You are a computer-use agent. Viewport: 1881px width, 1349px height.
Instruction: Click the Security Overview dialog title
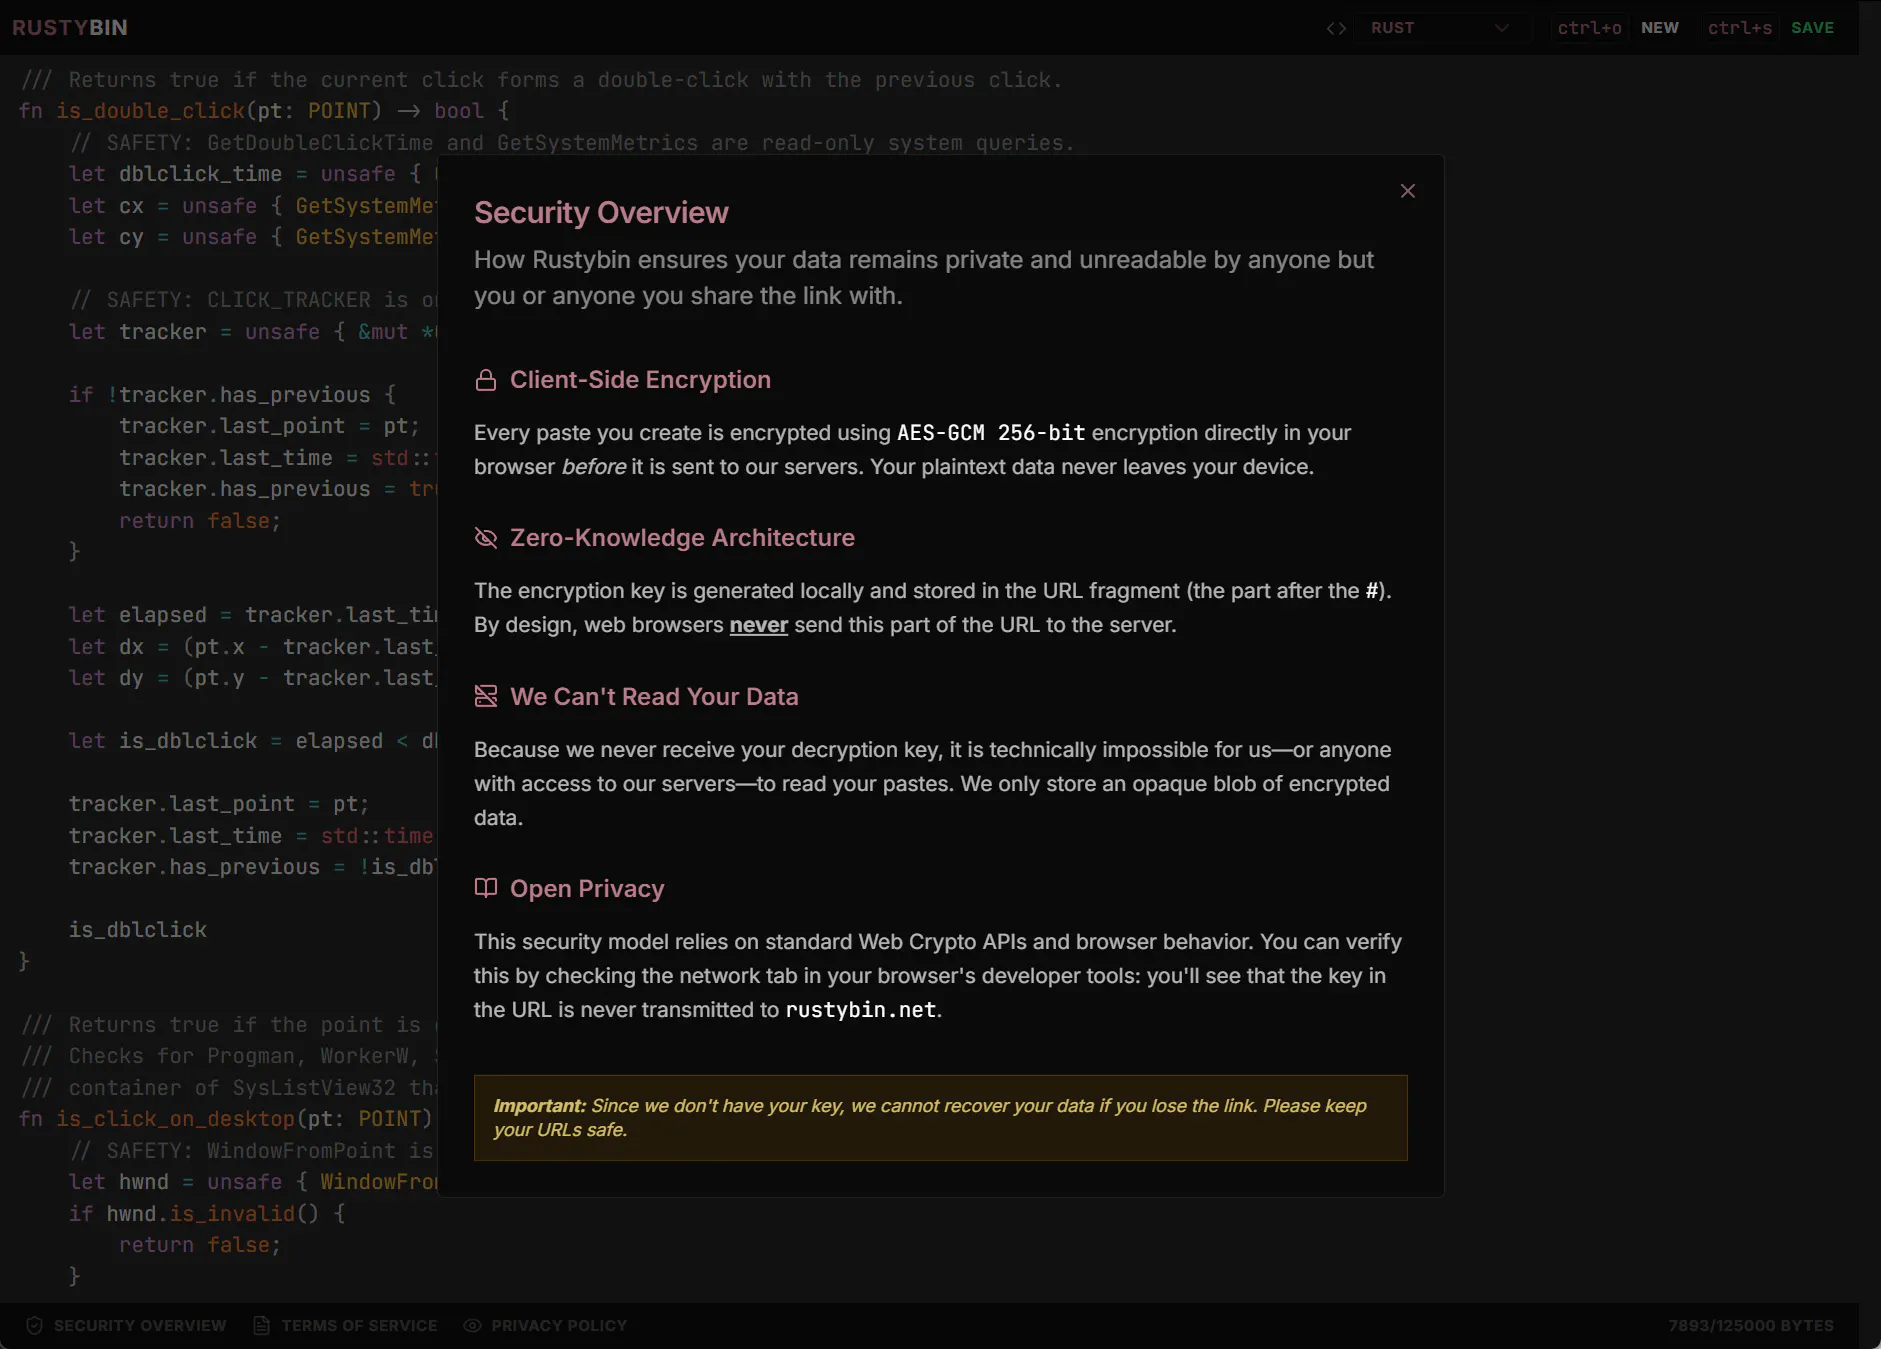[601, 213]
